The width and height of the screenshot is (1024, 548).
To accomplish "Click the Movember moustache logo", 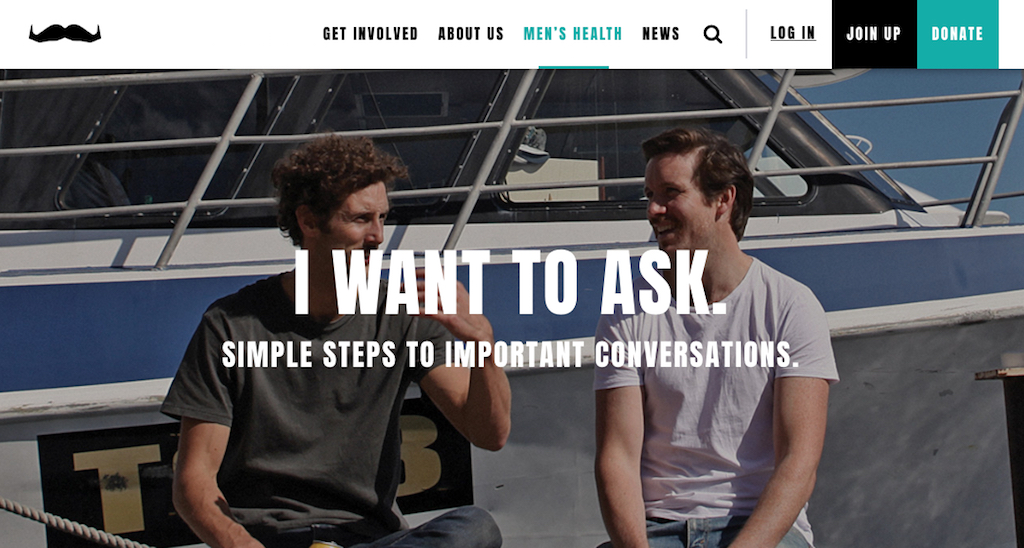I will pyautogui.click(x=65, y=33).
